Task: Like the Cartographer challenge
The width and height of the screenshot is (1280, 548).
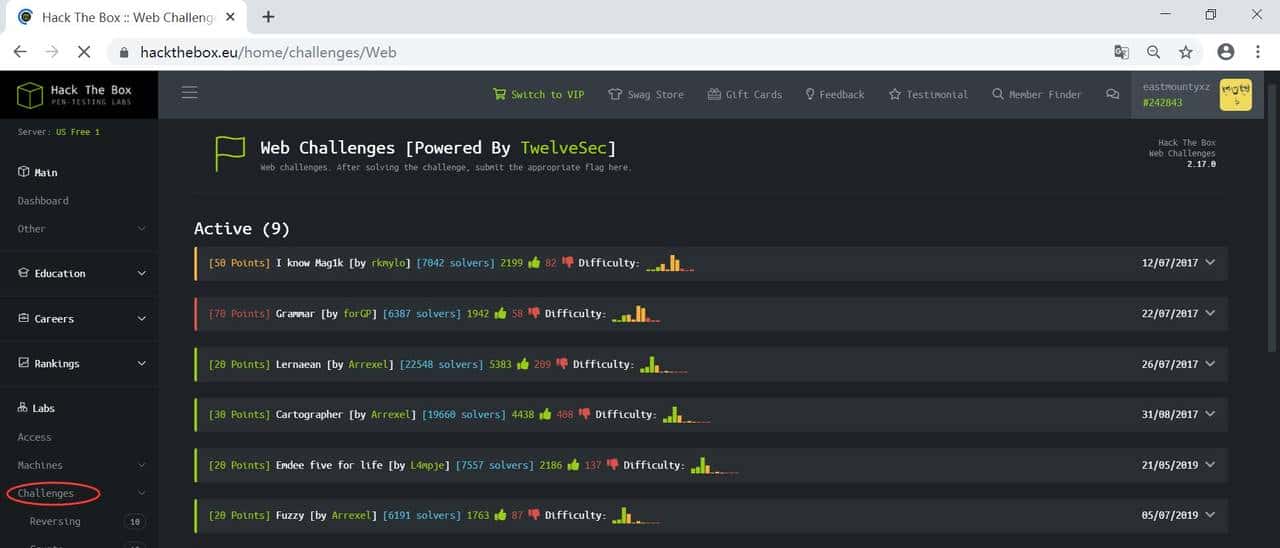Action: (x=546, y=414)
